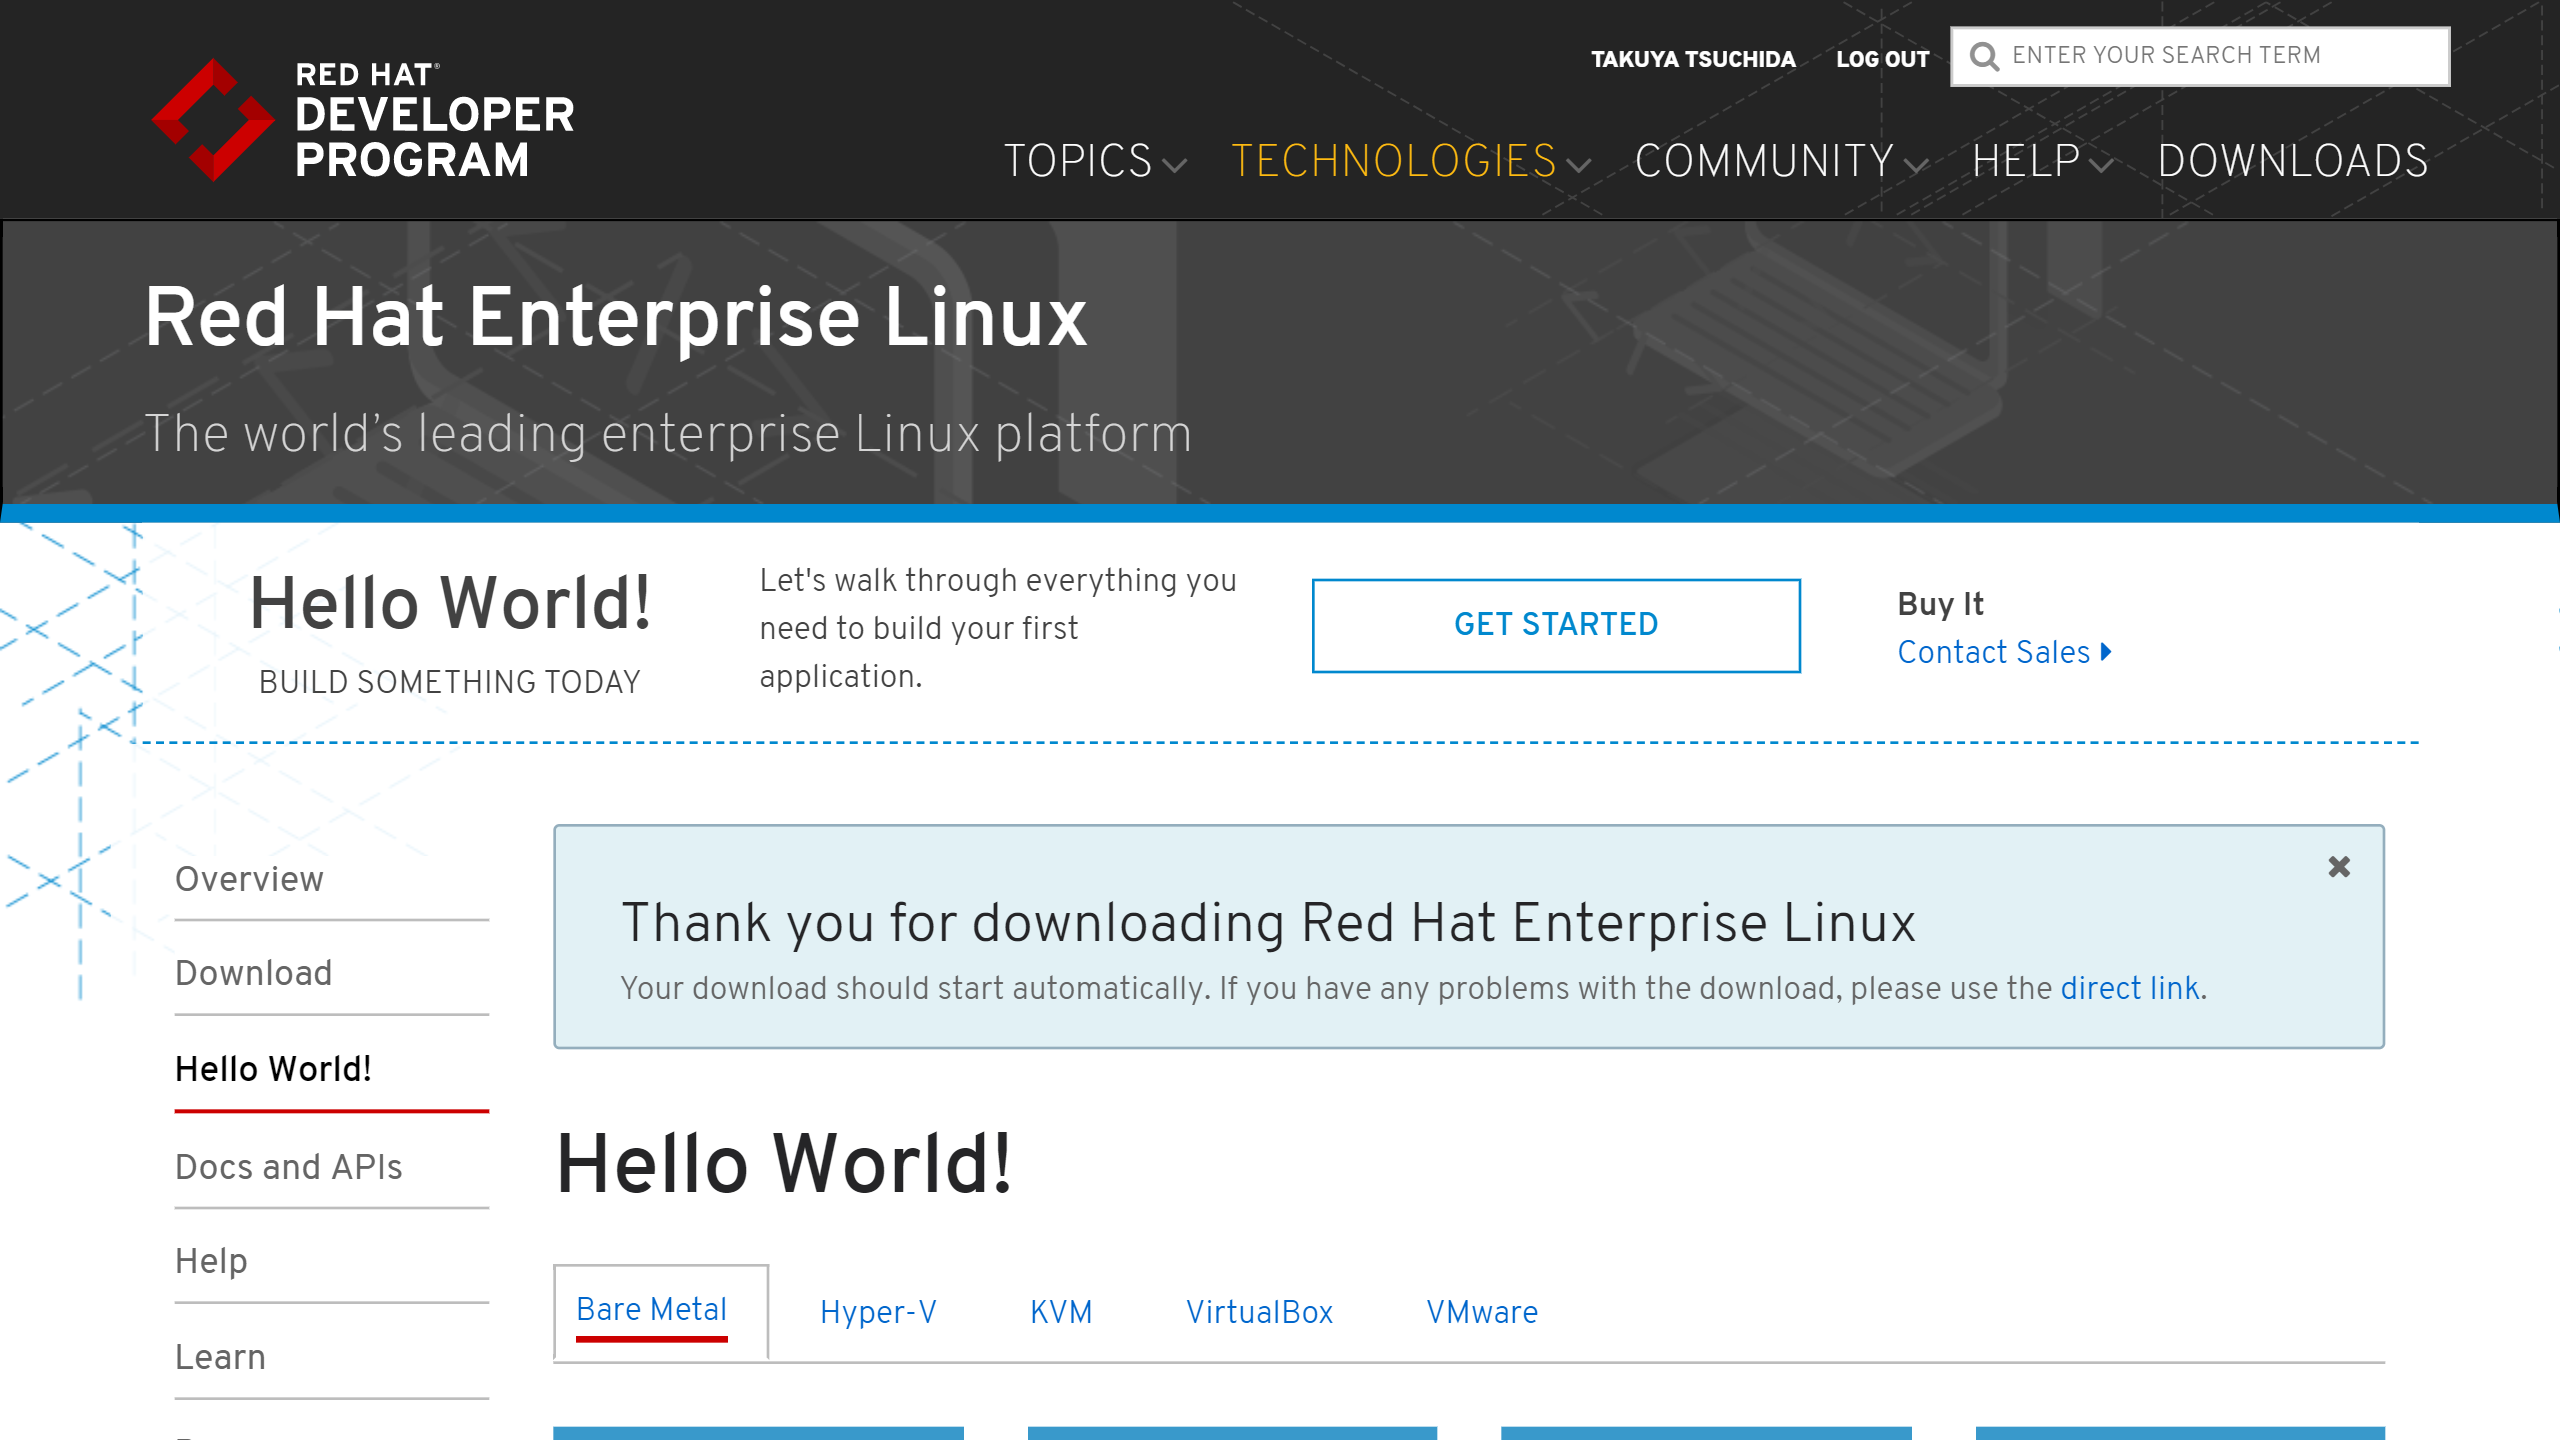Dismiss the download thank-you notification
This screenshot has height=1440, width=2560.
[x=2340, y=868]
